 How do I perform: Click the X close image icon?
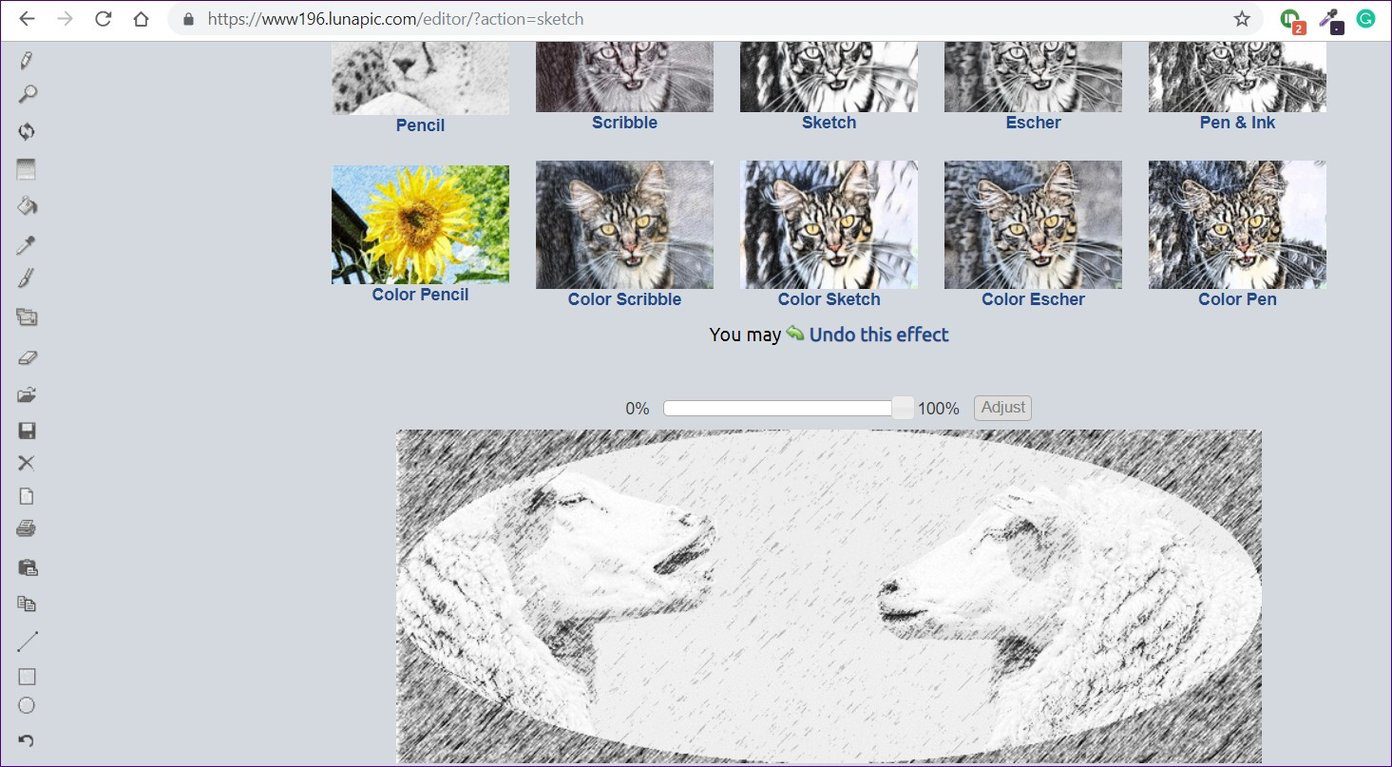(x=27, y=463)
